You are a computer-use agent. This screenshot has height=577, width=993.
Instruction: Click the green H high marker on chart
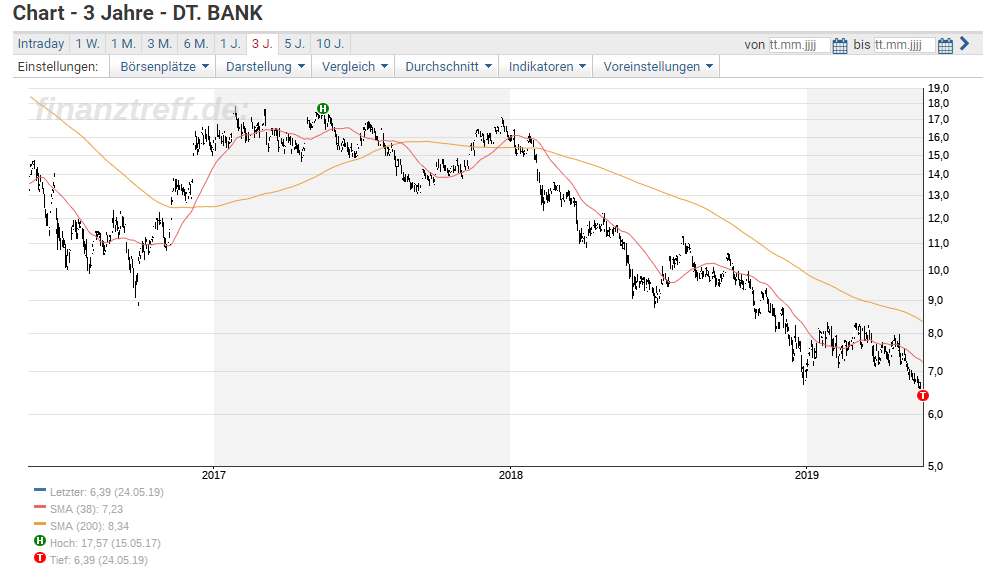[x=323, y=109]
